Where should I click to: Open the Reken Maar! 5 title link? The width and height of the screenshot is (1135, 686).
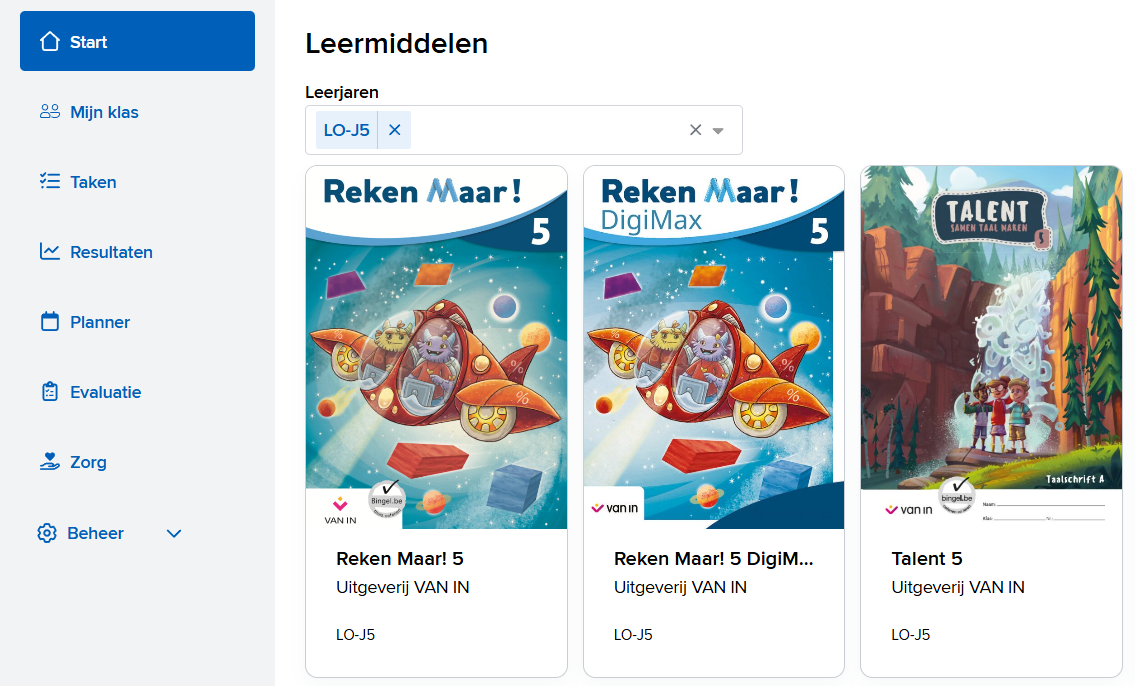[400, 559]
